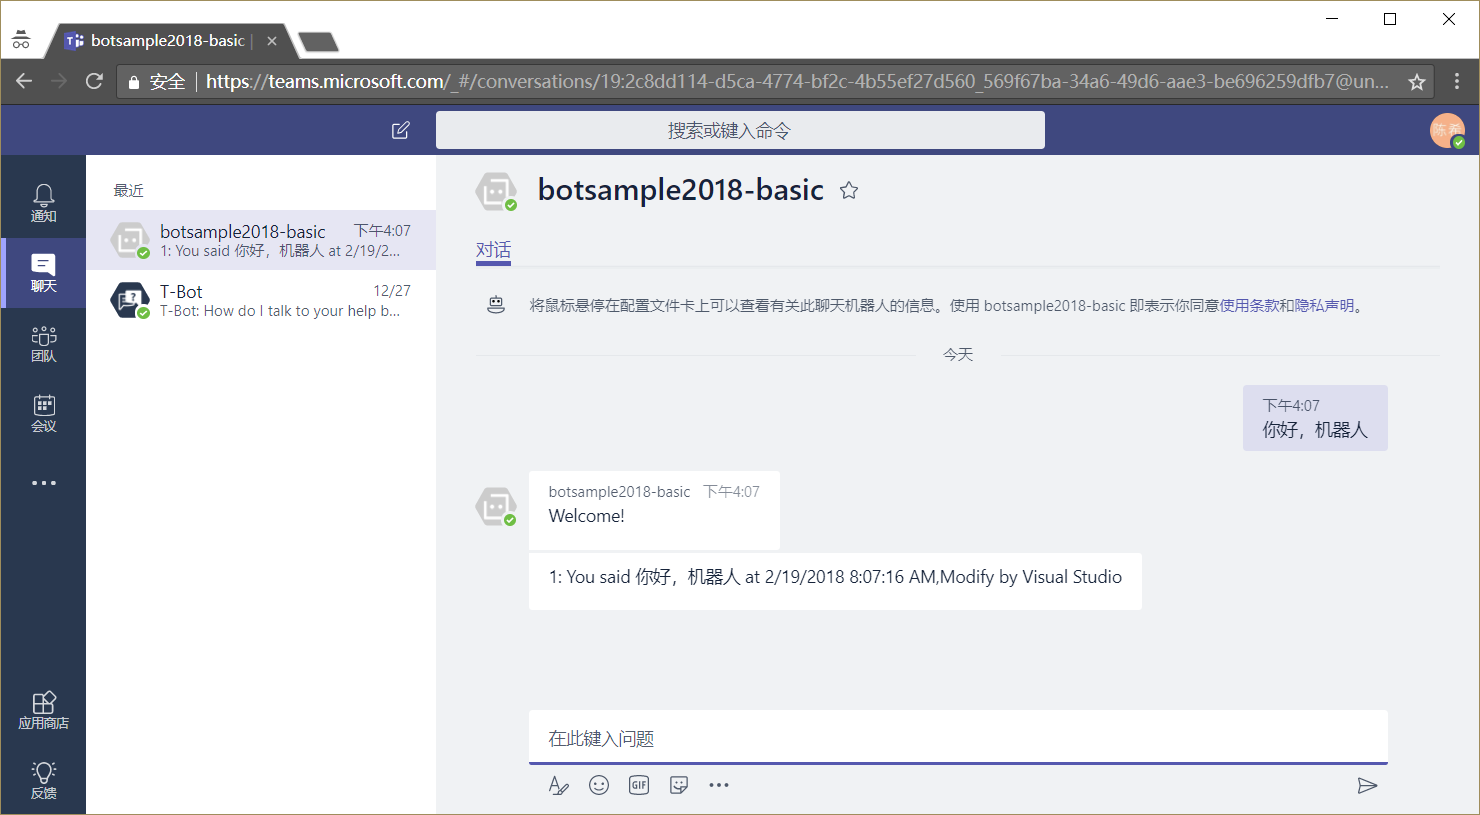This screenshot has width=1480, height=815.
Task: Favorite botsample2018-basic with the star
Action: [x=849, y=190]
